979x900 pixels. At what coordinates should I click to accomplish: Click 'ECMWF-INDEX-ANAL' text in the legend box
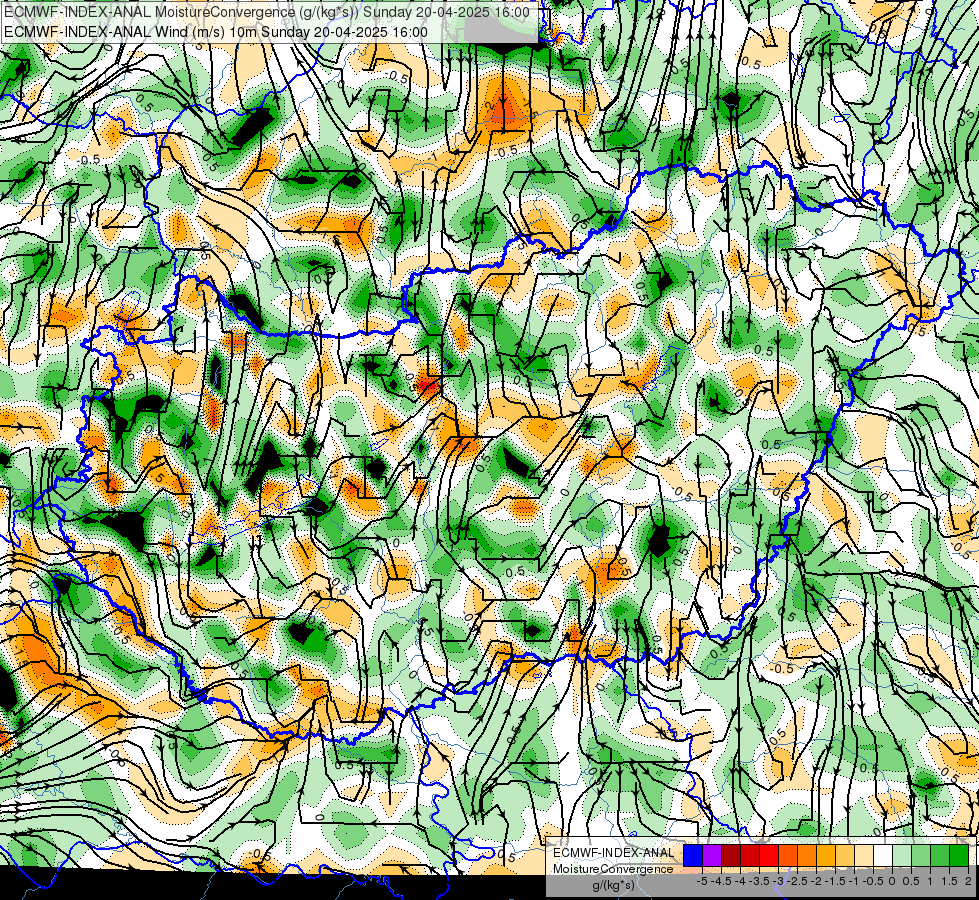tap(614, 853)
